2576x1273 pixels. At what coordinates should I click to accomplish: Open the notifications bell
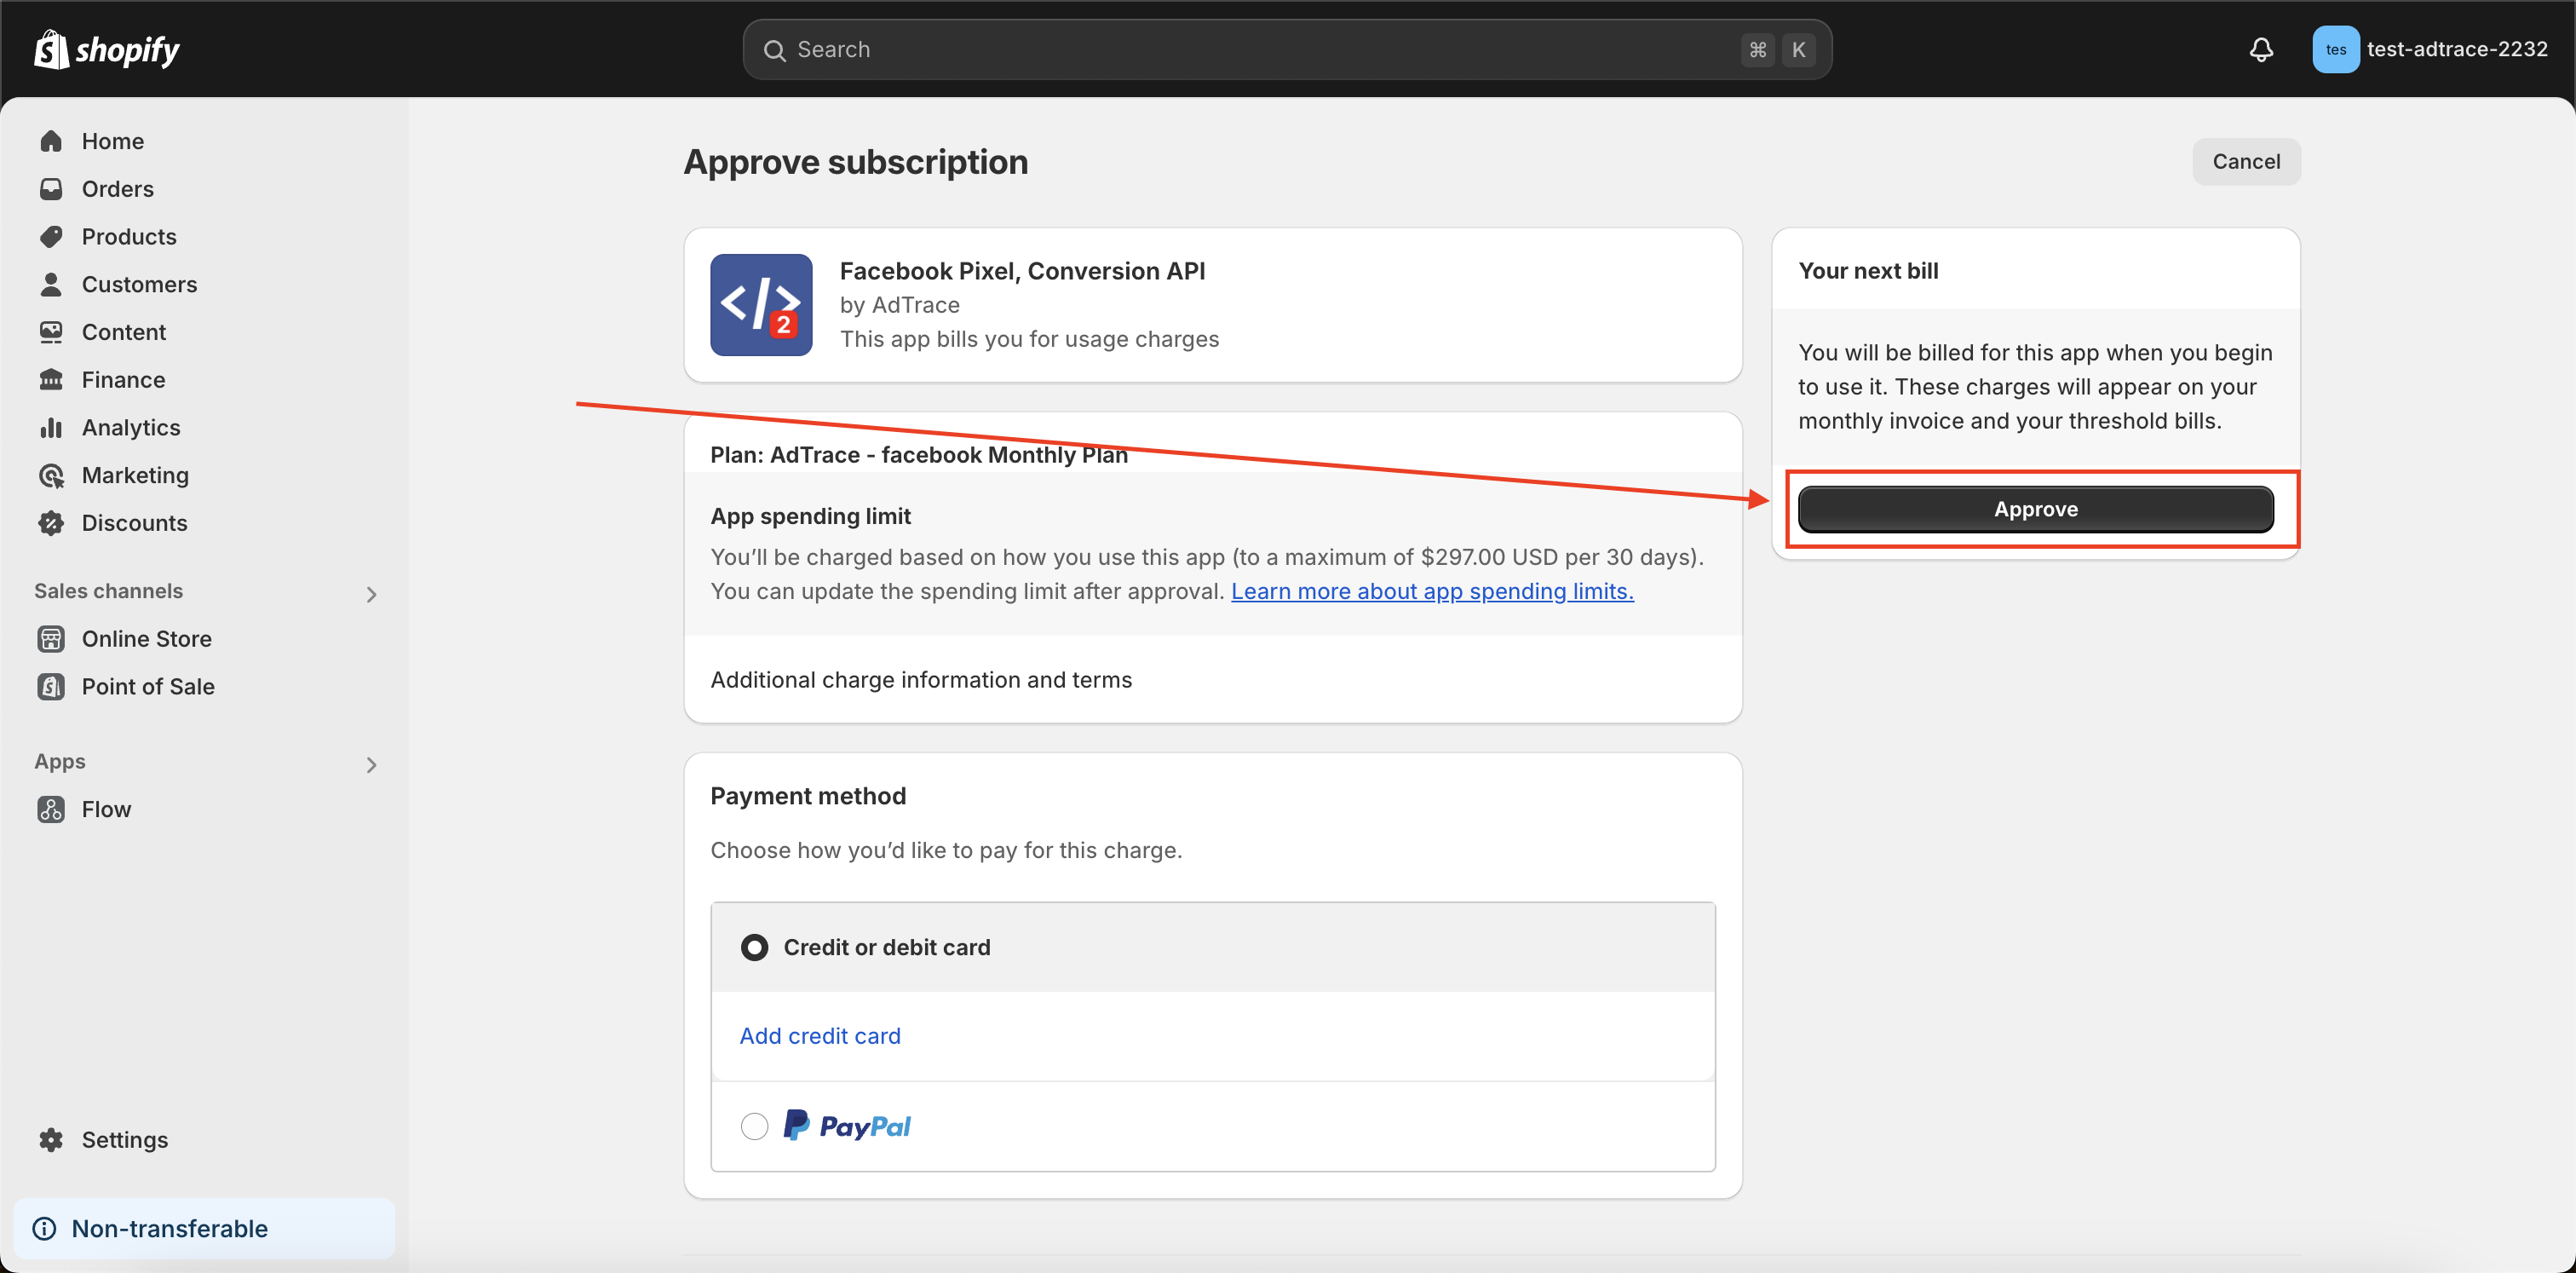[x=2261, y=49]
